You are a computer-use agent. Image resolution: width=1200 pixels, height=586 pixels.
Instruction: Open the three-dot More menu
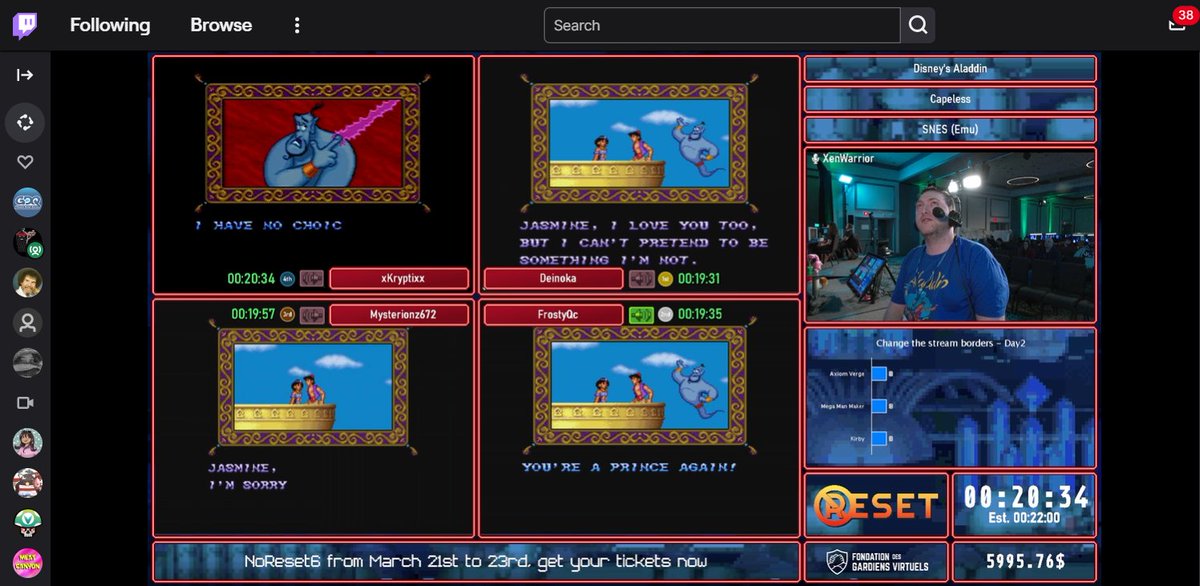pyautogui.click(x=297, y=25)
